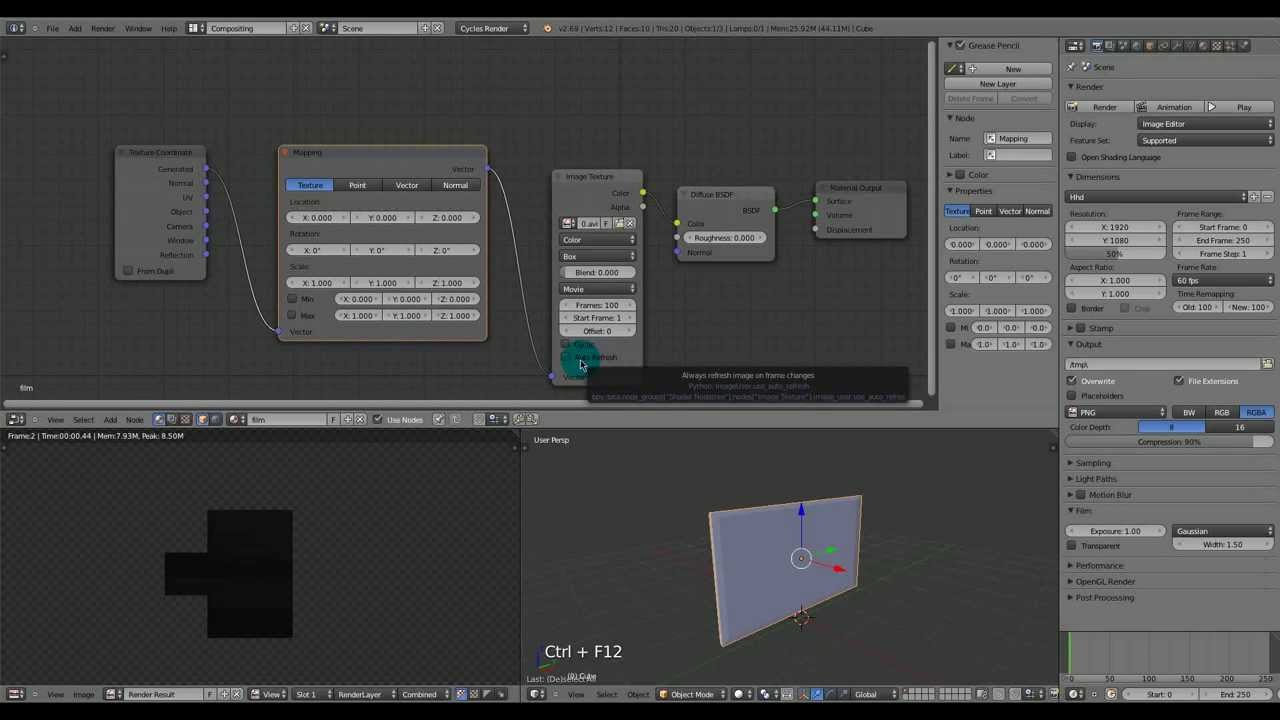Click the Blender info editor icon
Screen dimensions: 1280x720
click(17, 28)
